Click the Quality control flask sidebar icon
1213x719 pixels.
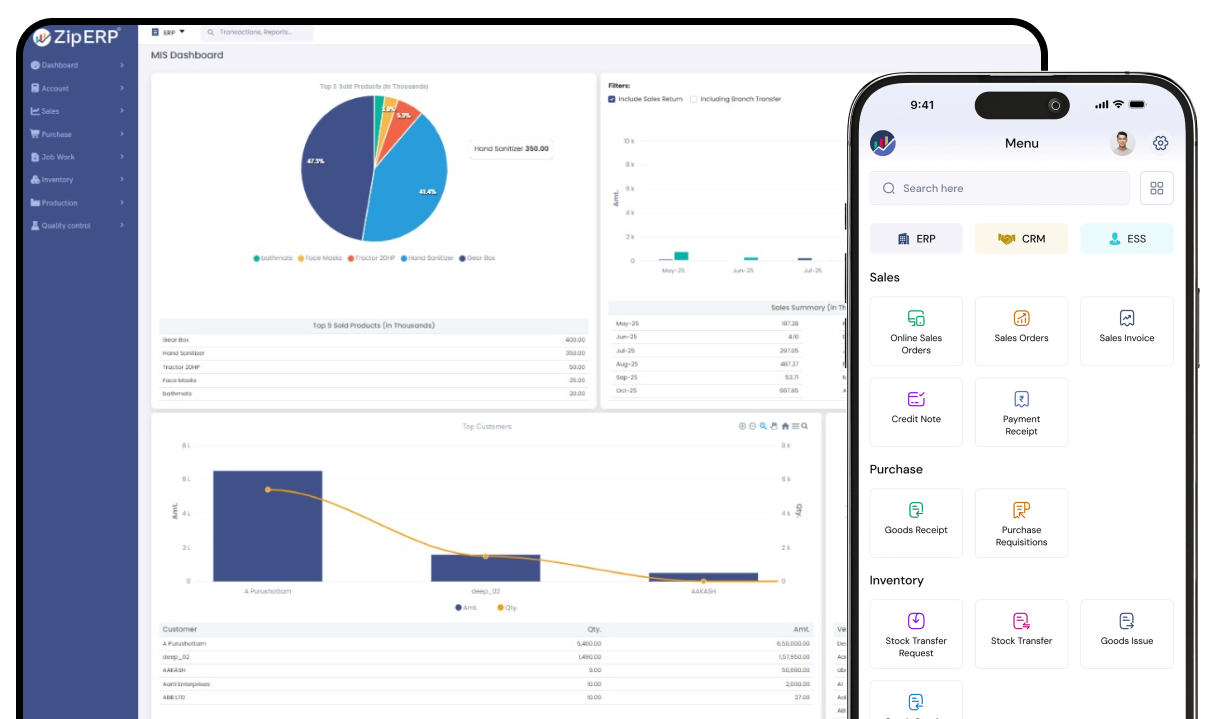pyautogui.click(x=35, y=225)
